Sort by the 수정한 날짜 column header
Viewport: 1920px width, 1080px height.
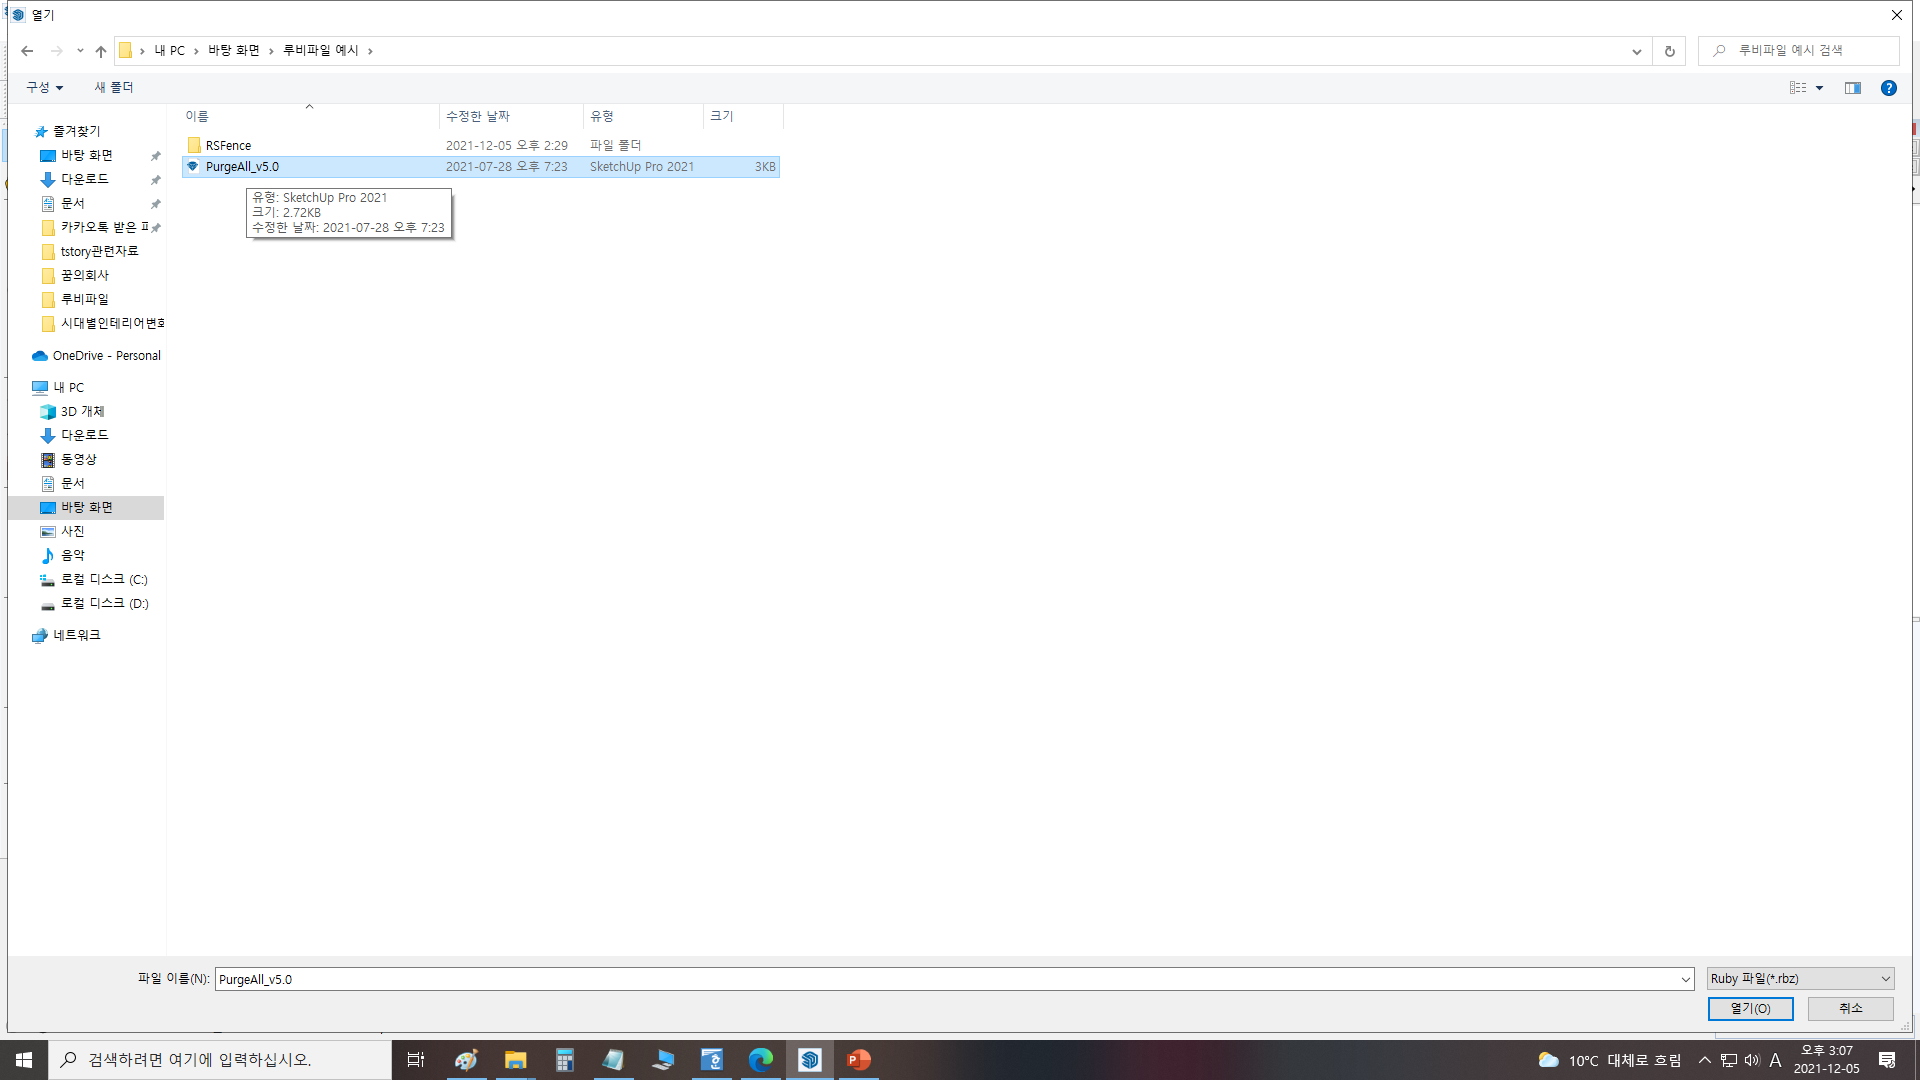pyautogui.click(x=478, y=117)
